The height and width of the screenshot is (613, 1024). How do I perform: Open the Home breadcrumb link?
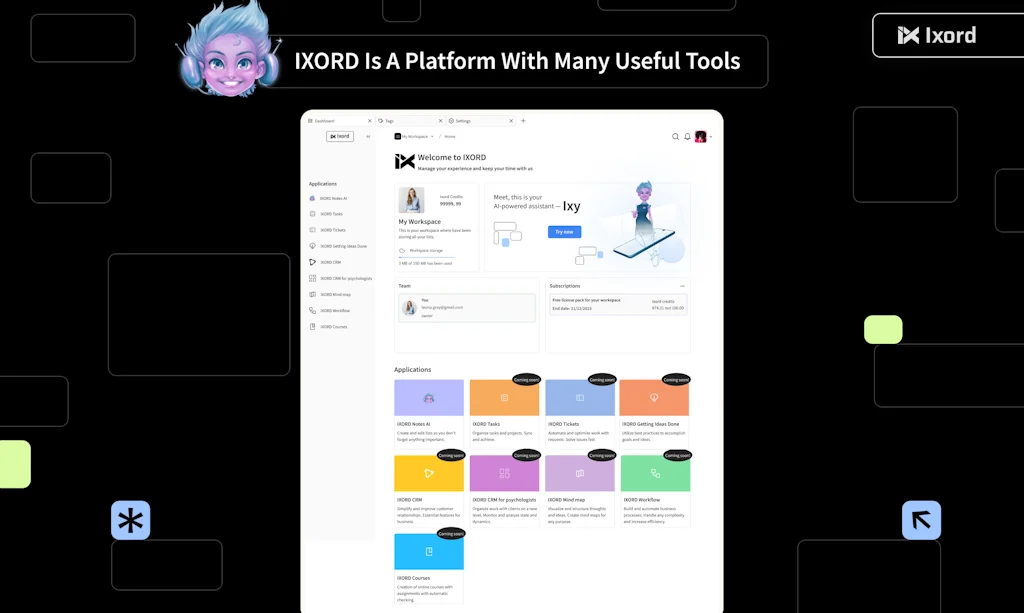pyautogui.click(x=451, y=137)
